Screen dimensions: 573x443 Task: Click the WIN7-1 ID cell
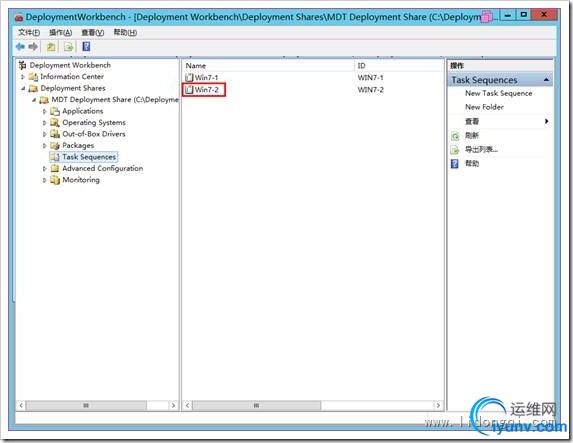(371, 77)
